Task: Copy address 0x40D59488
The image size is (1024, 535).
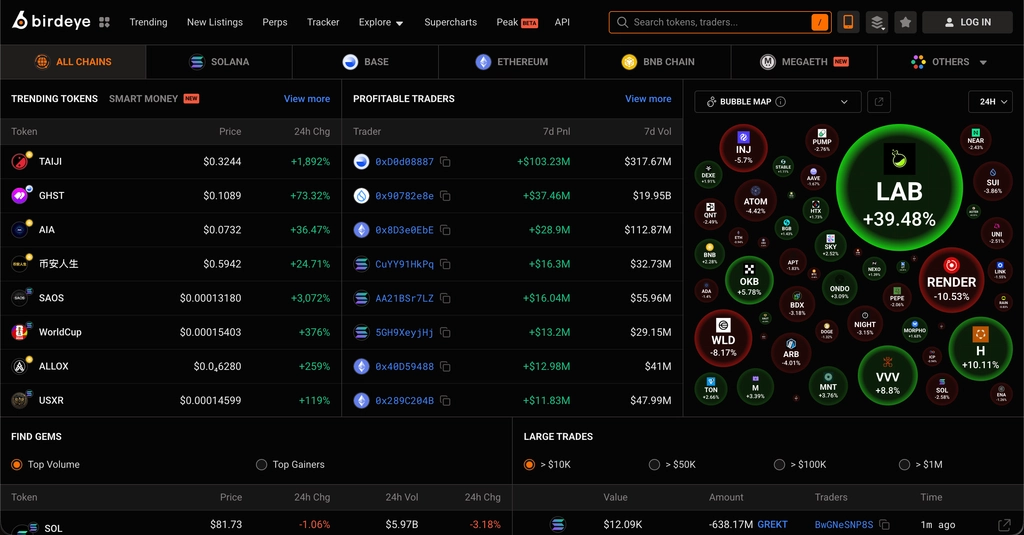Action: coord(445,366)
